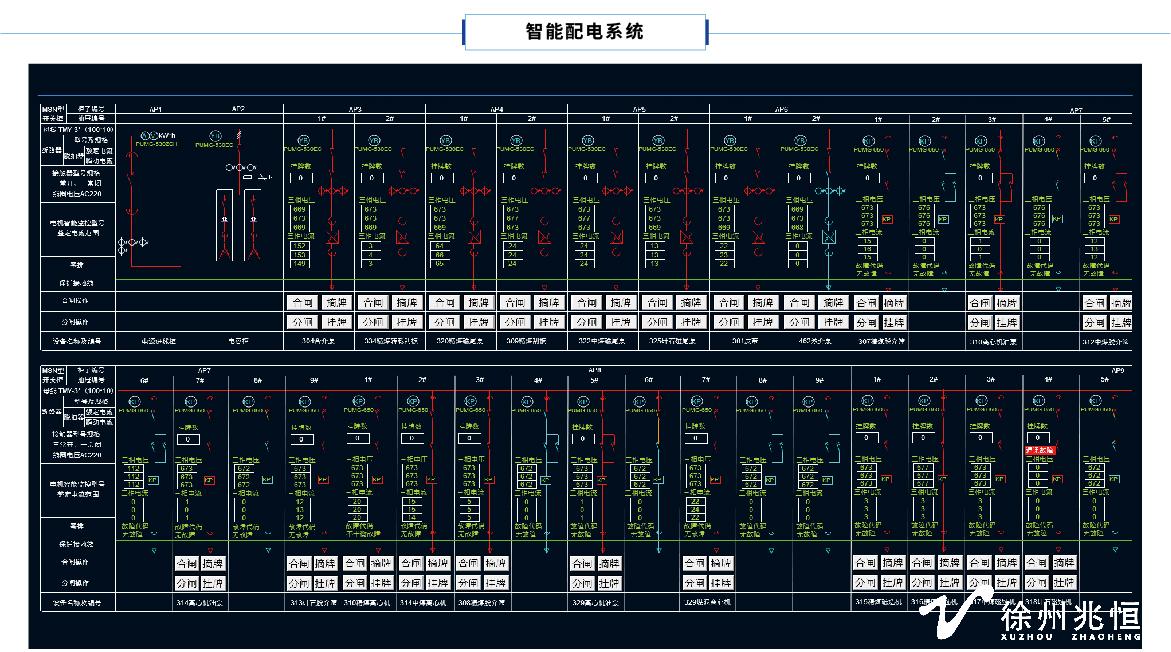Image resolution: width=1171 pixels, height=652 pixels.
Task: Click 挂牌 under lower AP9 1# column
Action: (x=894, y=582)
